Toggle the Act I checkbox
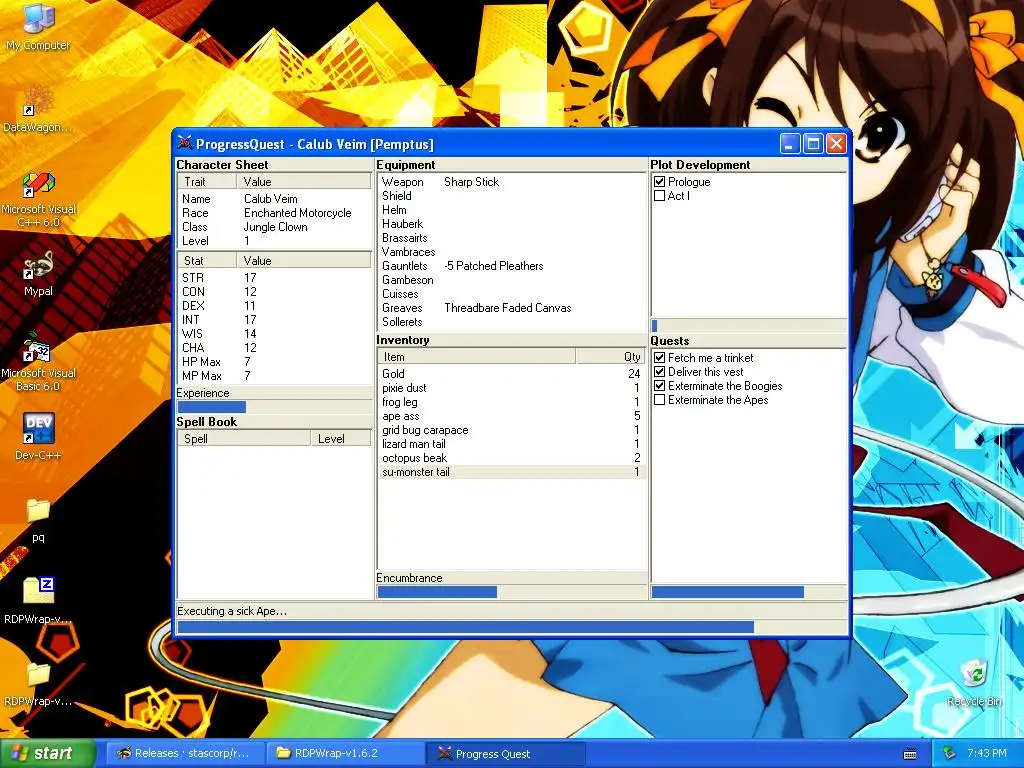This screenshot has height=768, width=1024. click(660, 195)
